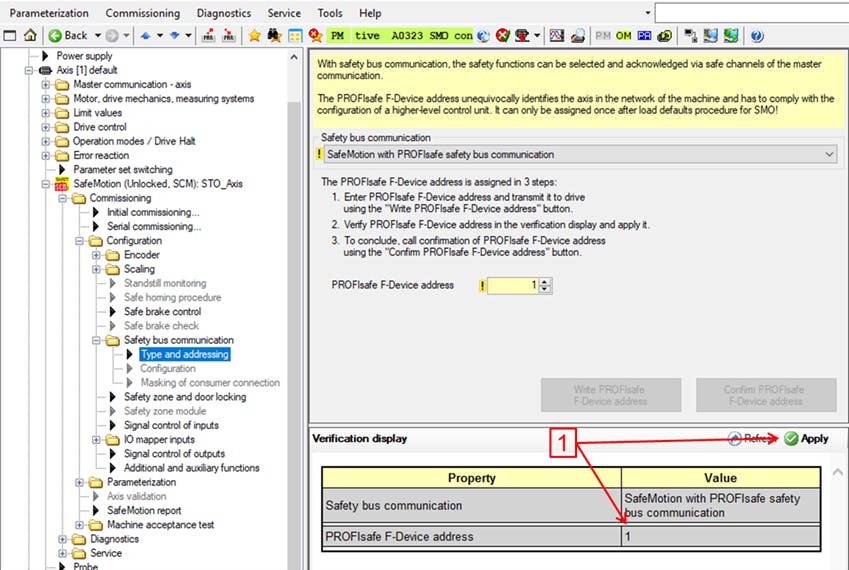
Task: Click the home icon in toolbar
Action: tap(30, 36)
